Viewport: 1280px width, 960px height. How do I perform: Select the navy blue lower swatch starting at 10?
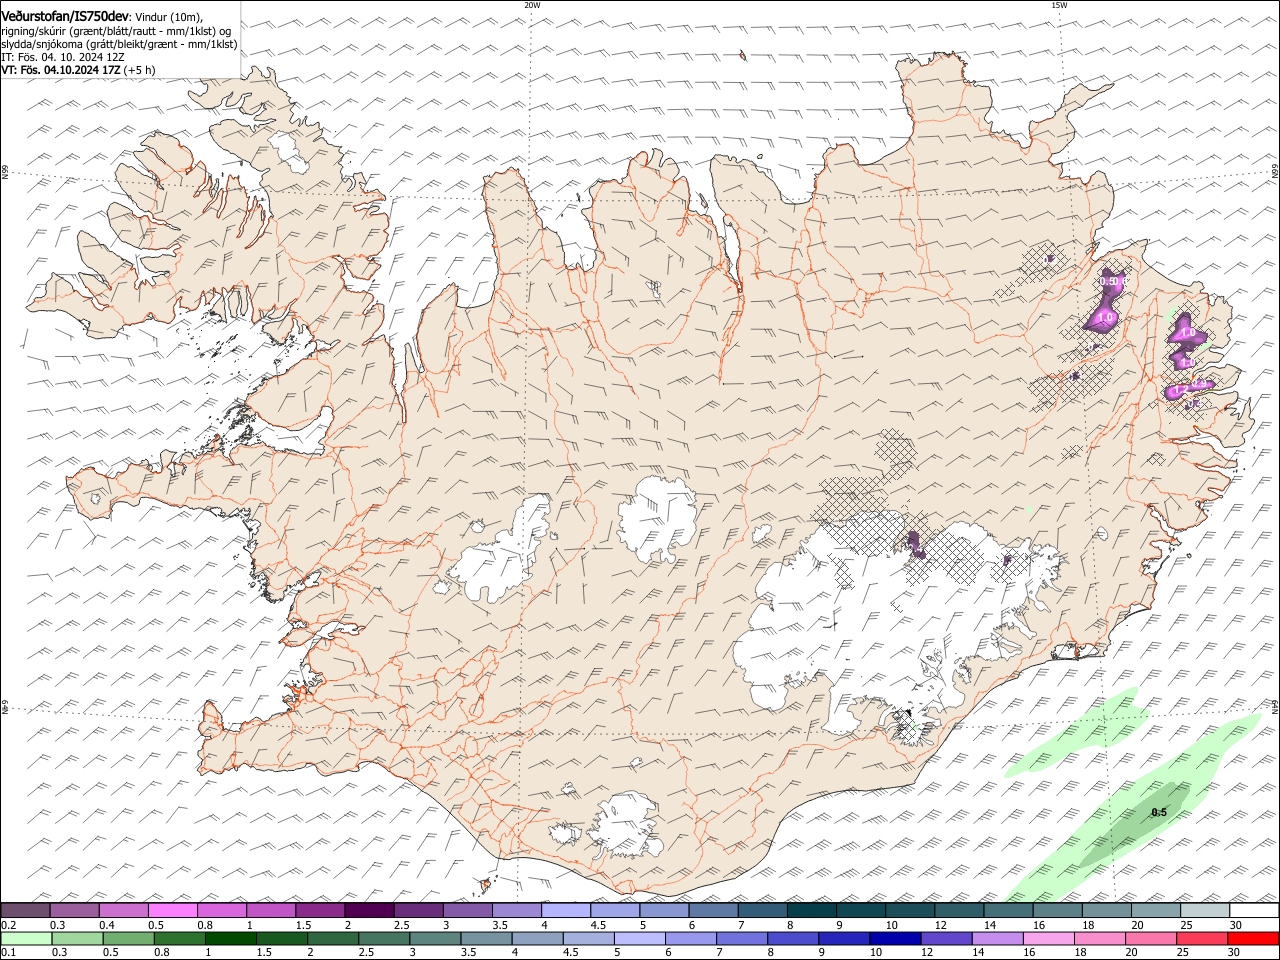click(894, 939)
